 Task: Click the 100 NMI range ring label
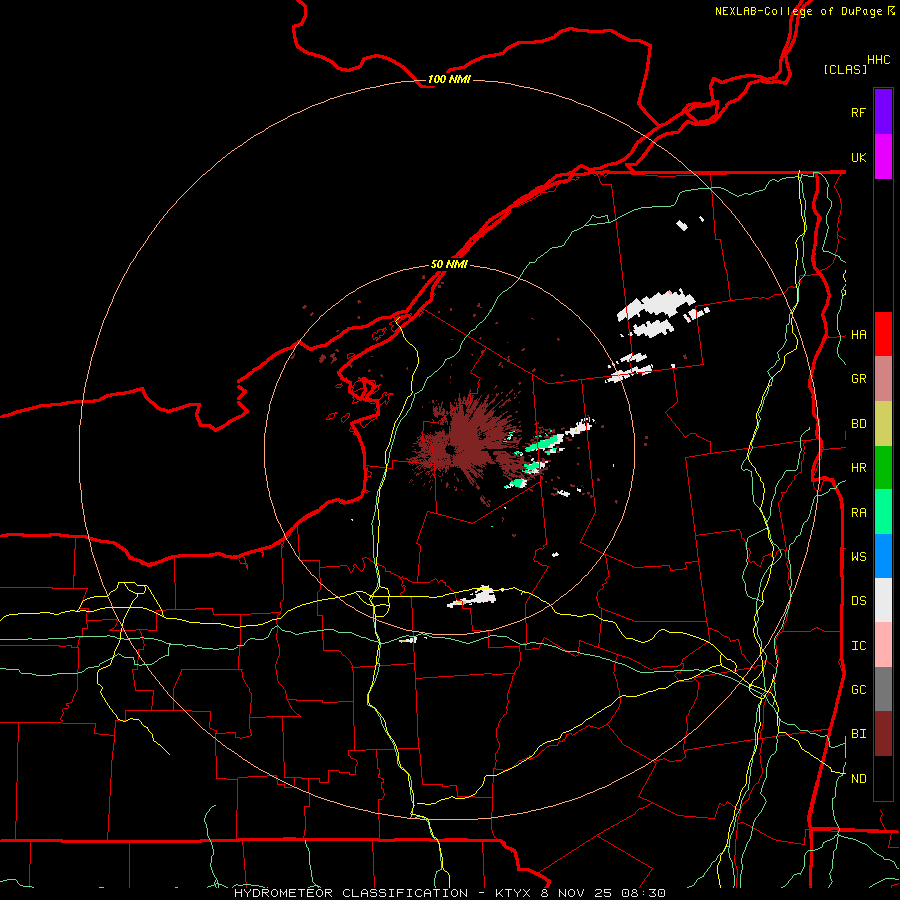[x=449, y=79]
